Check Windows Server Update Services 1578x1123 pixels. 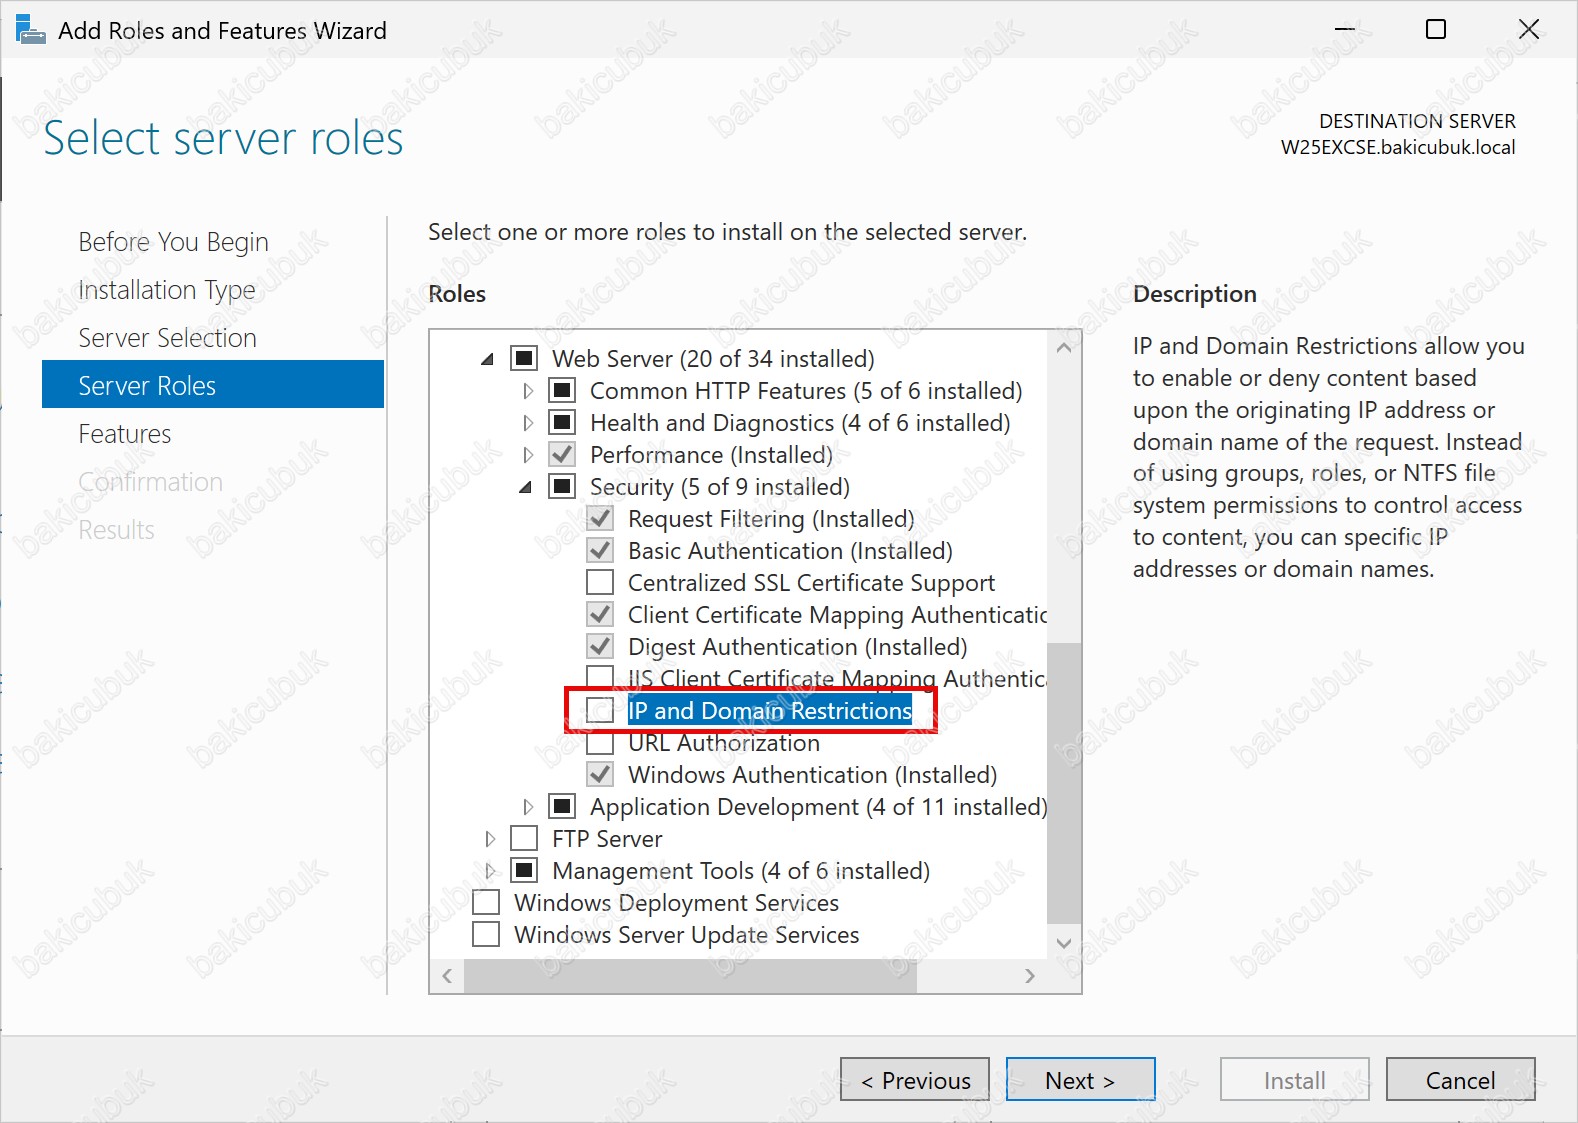pyautogui.click(x=486, y=934)
